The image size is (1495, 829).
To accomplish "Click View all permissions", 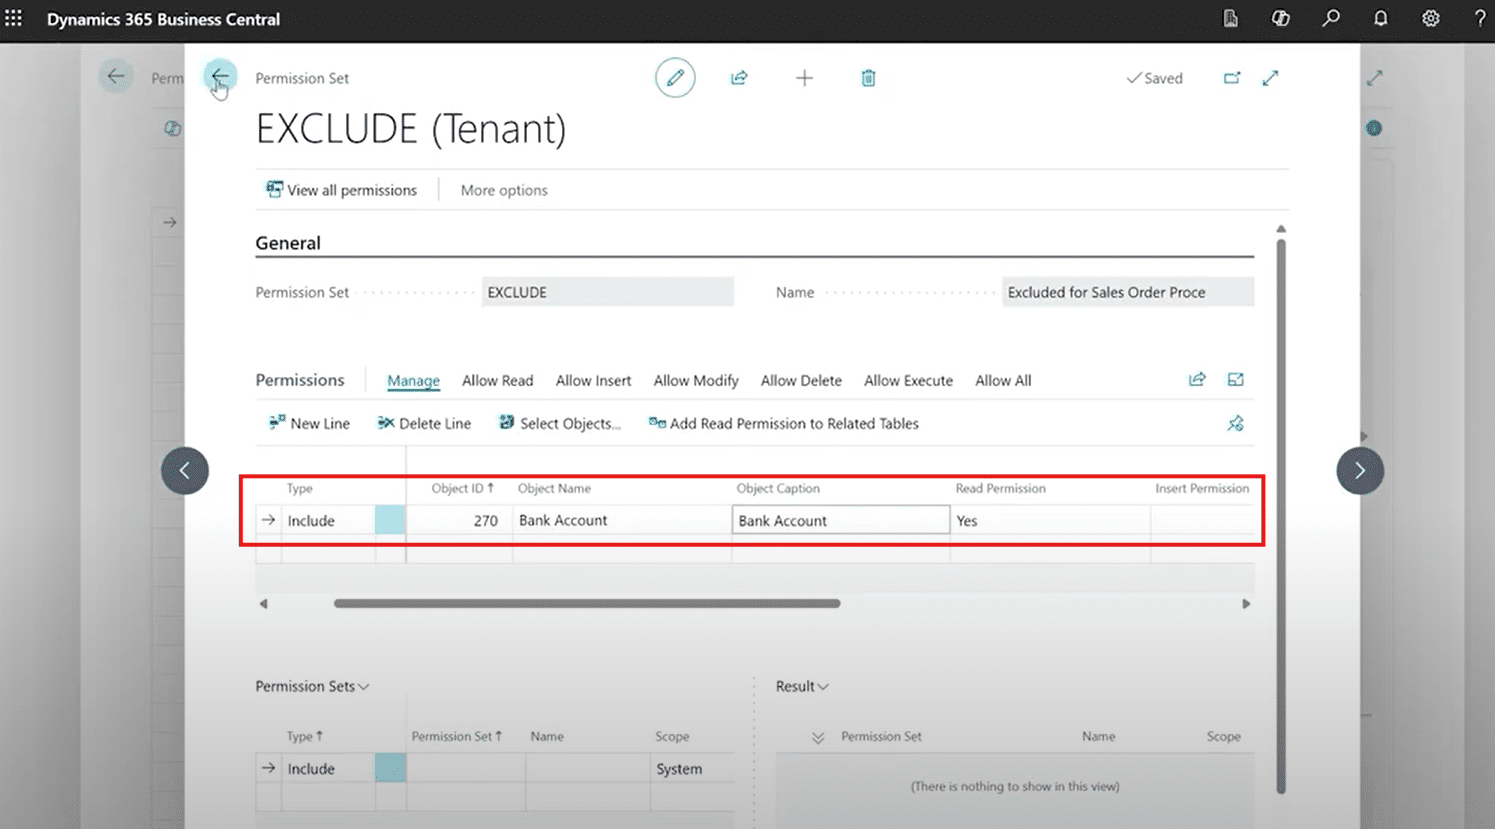I will pyautogui.click(x=341, y=190).
